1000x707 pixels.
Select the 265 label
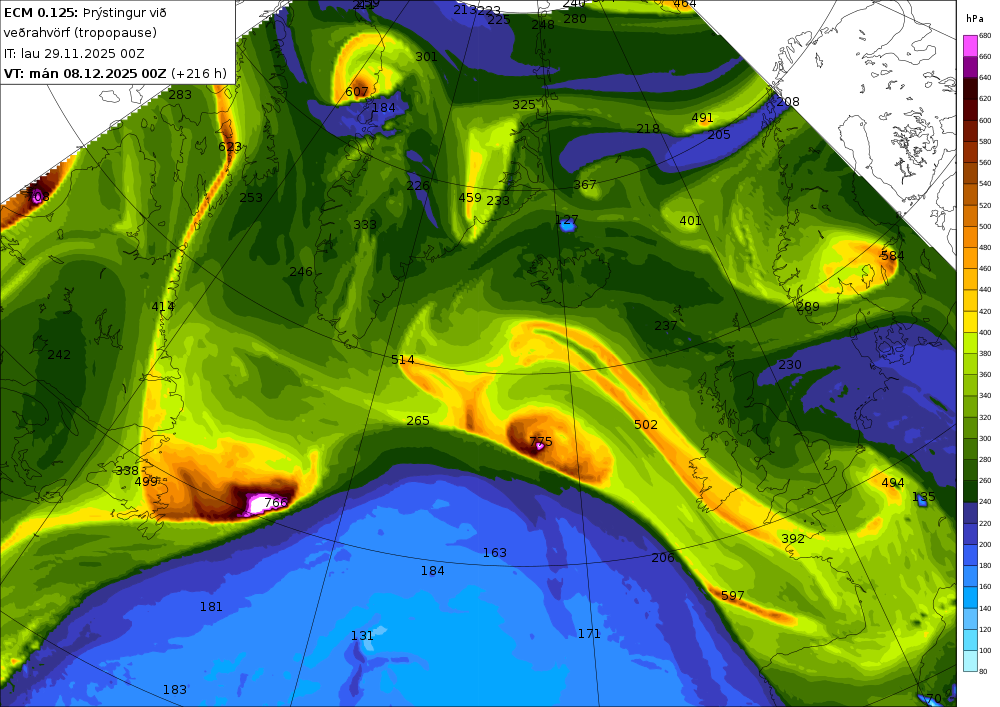click(x=418, y=421)
